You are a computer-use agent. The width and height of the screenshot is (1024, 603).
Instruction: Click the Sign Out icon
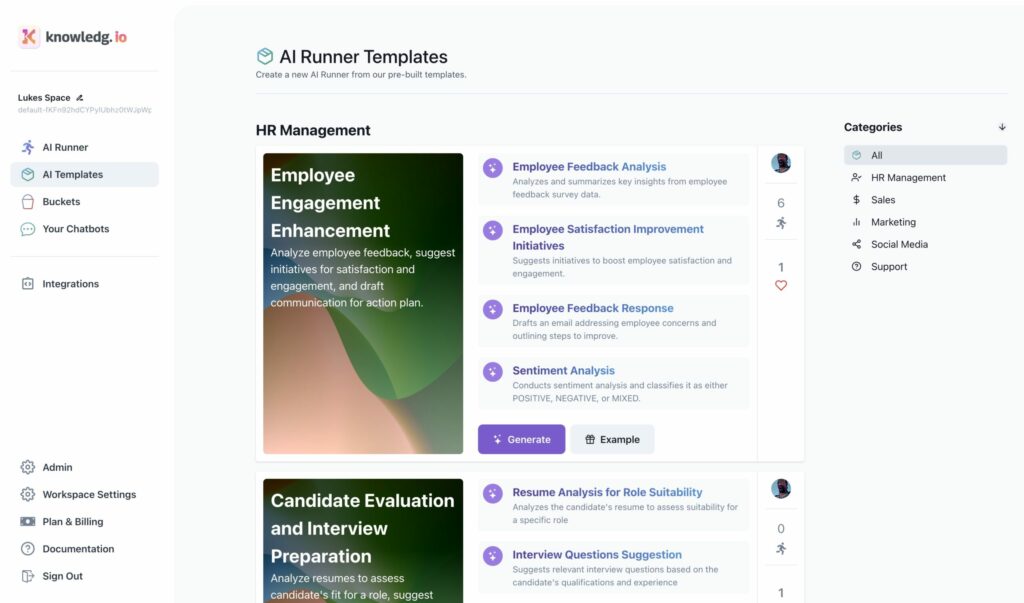(28, 576)
